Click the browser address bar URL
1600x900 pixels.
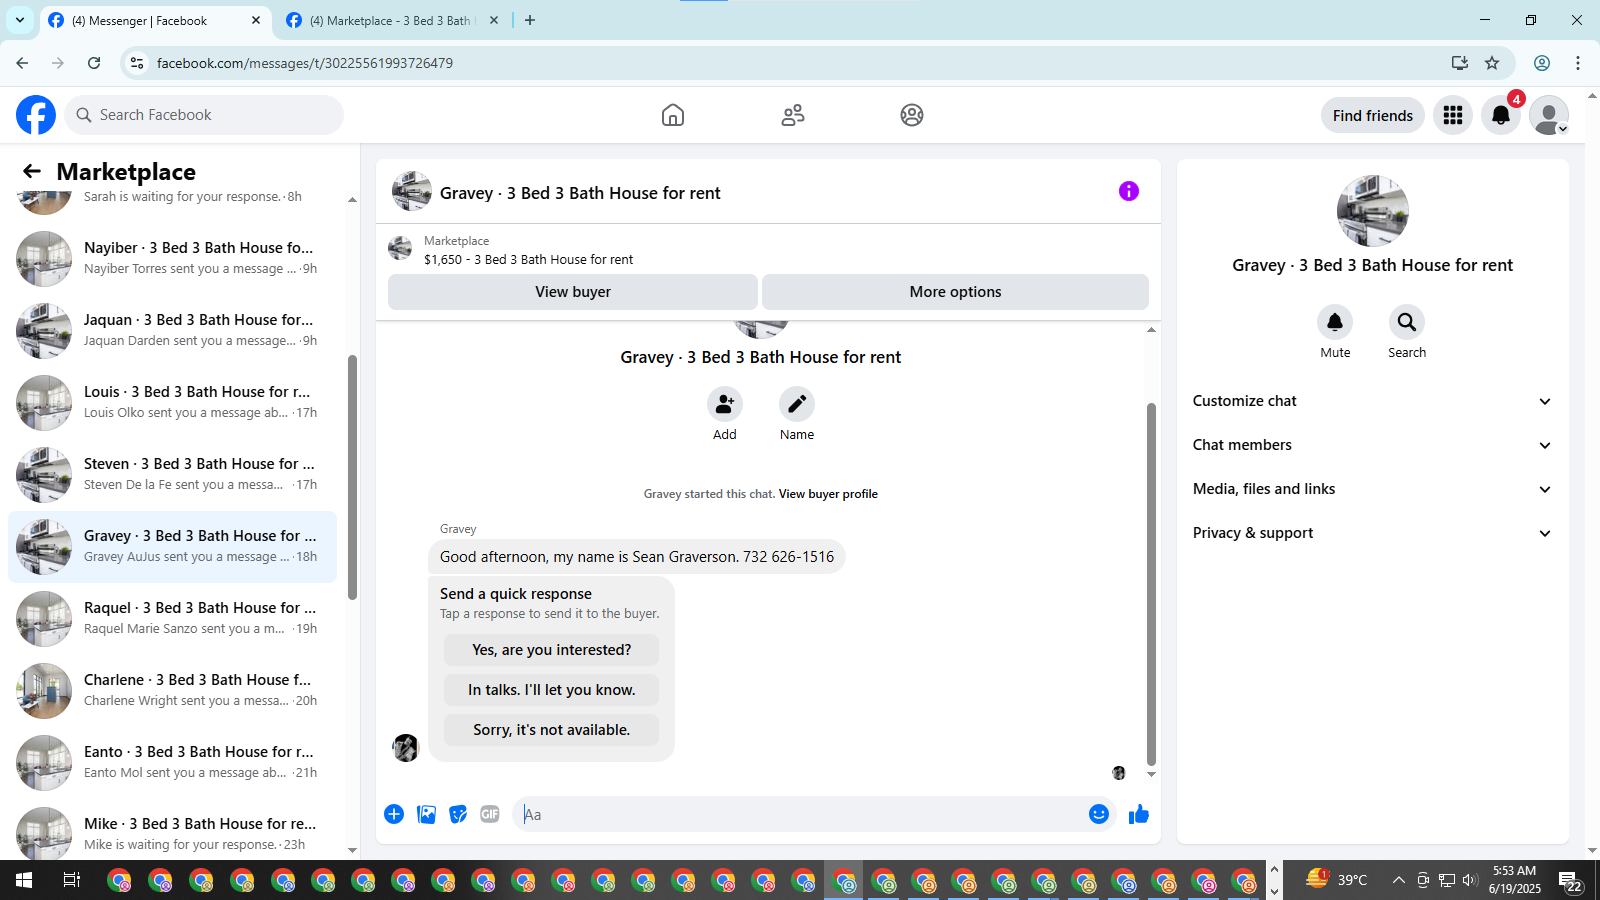(x=304, y=63)
